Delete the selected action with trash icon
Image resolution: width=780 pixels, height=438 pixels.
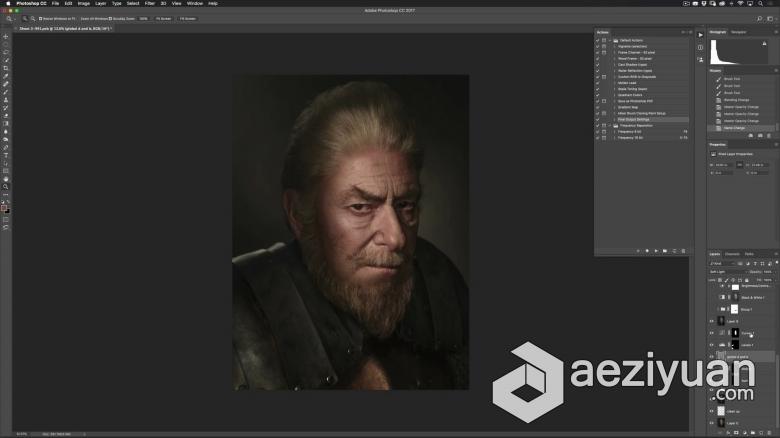683,251
